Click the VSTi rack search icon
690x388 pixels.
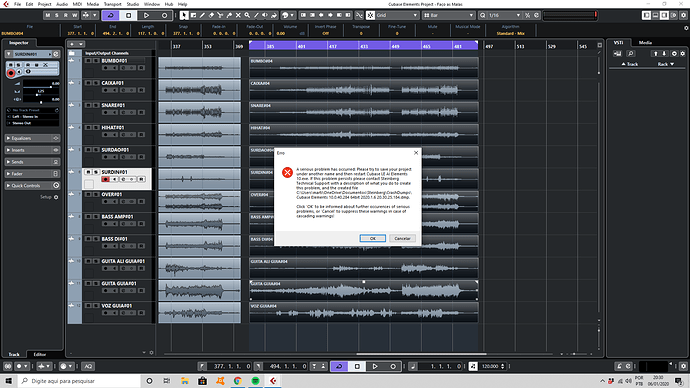[630, 54]
